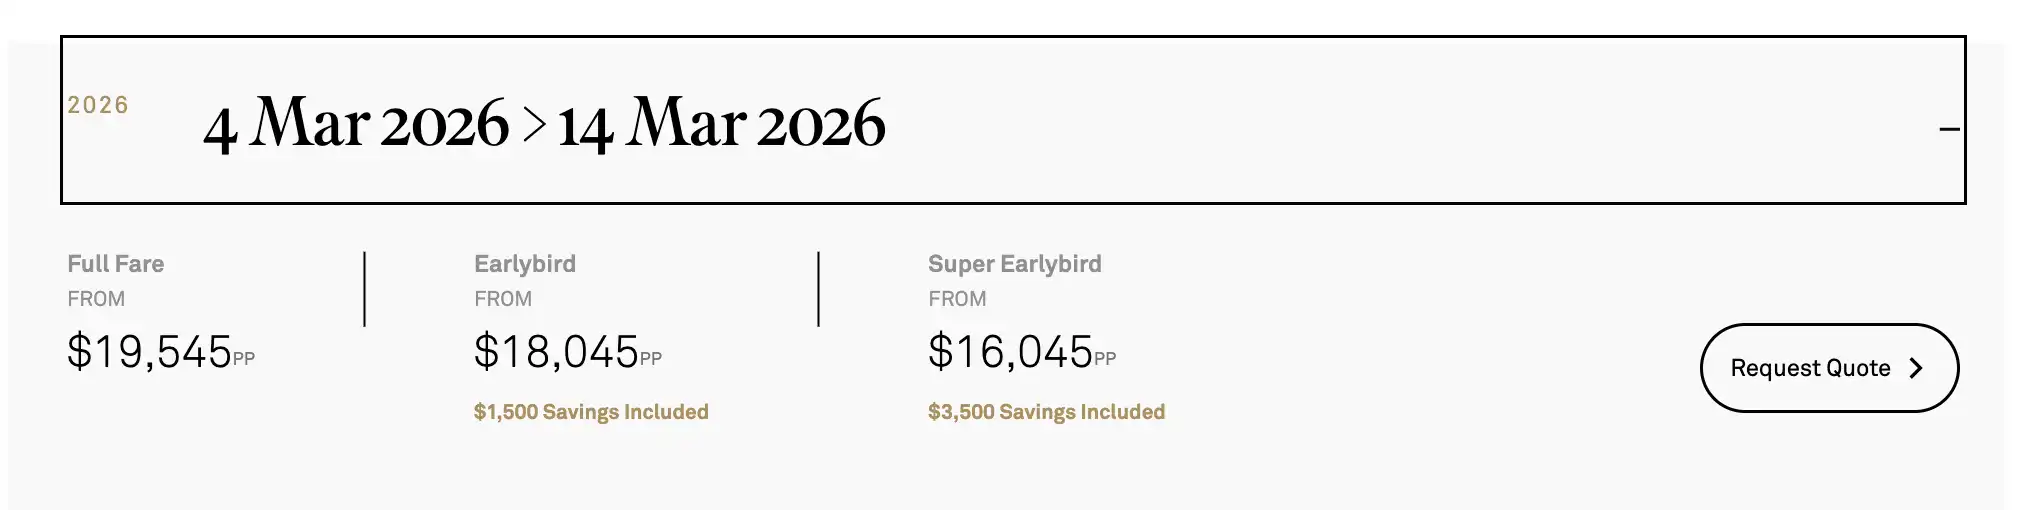Screen dimensions: 2028x510
Task: Collapse the departure using the minus icon
Action: tap(1949, 129)
